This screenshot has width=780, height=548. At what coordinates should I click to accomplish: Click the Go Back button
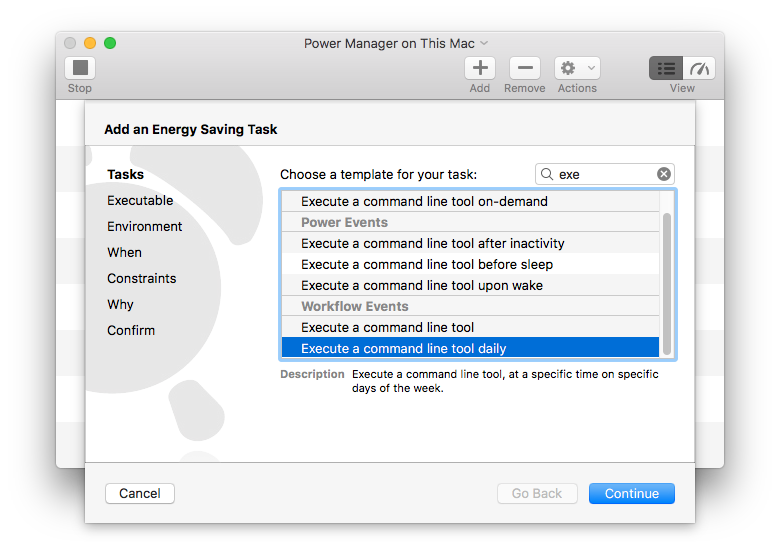pos(537,493)
